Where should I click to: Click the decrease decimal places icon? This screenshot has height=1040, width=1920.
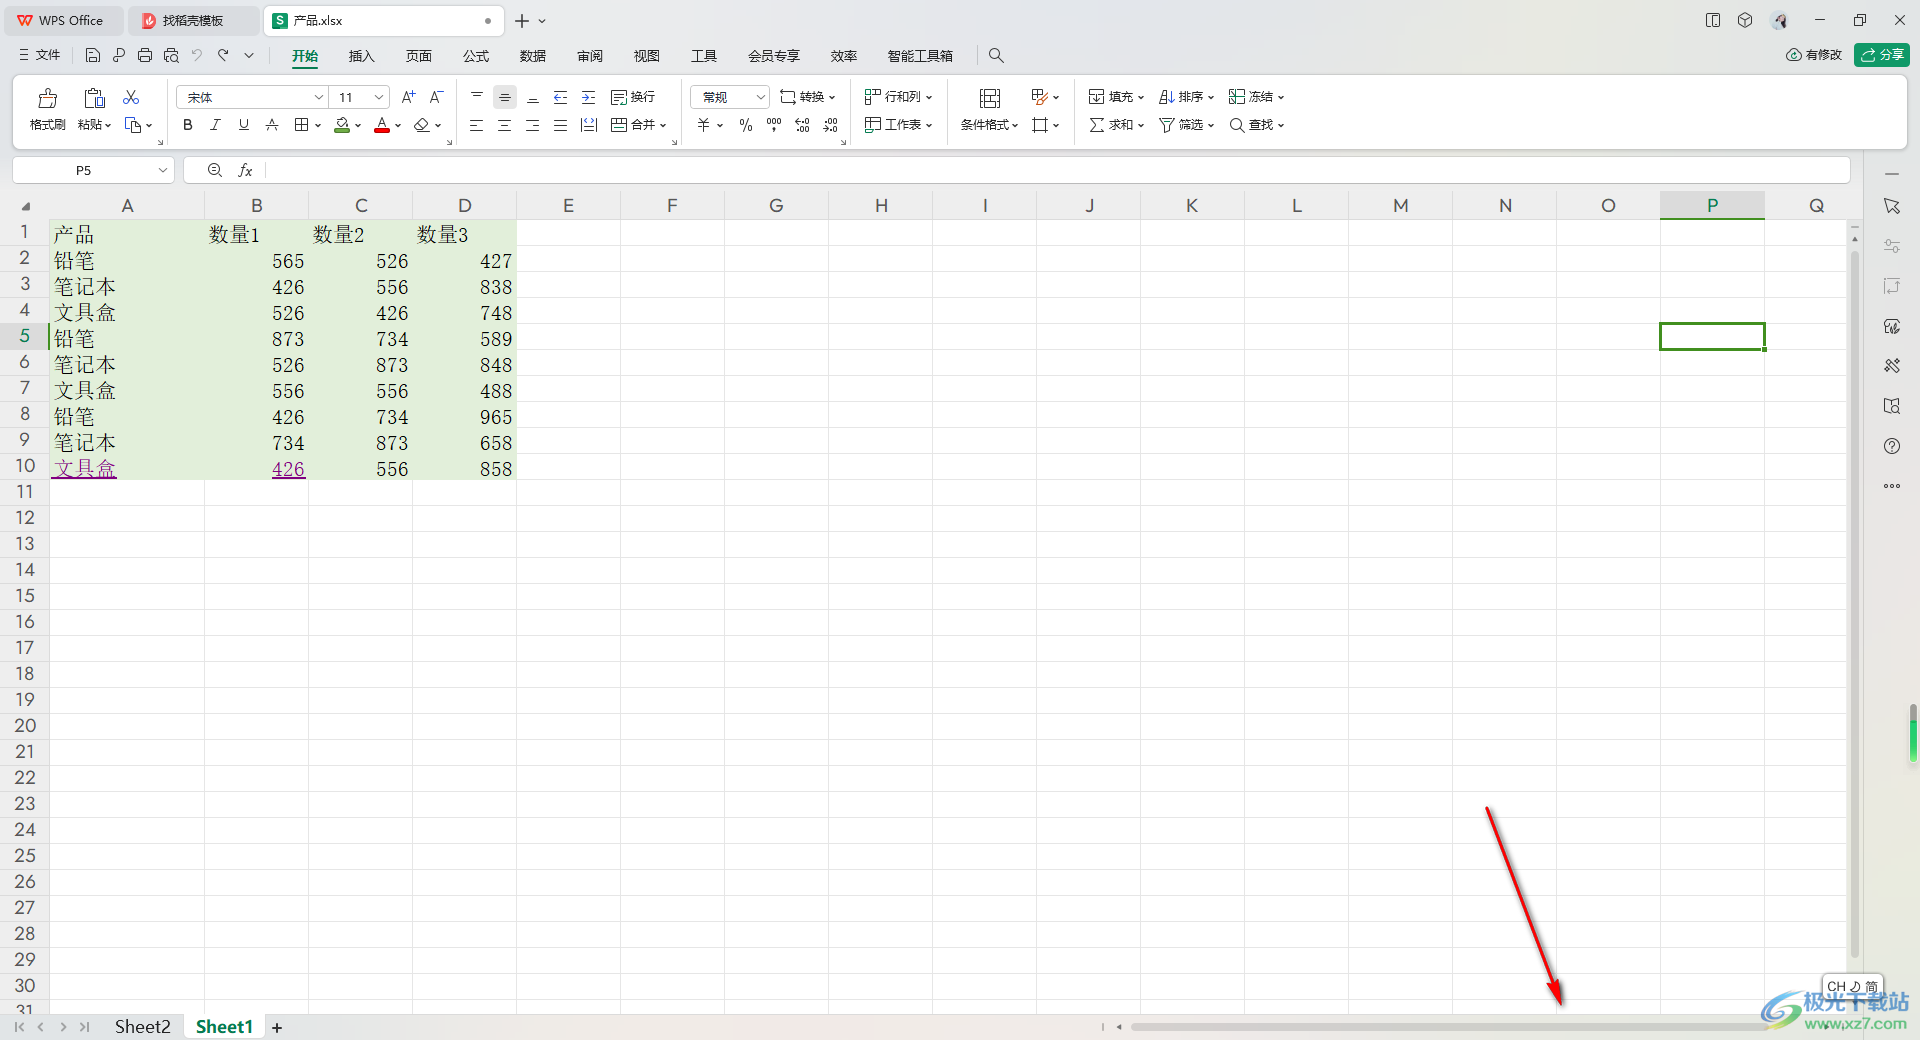coord(830,125)
